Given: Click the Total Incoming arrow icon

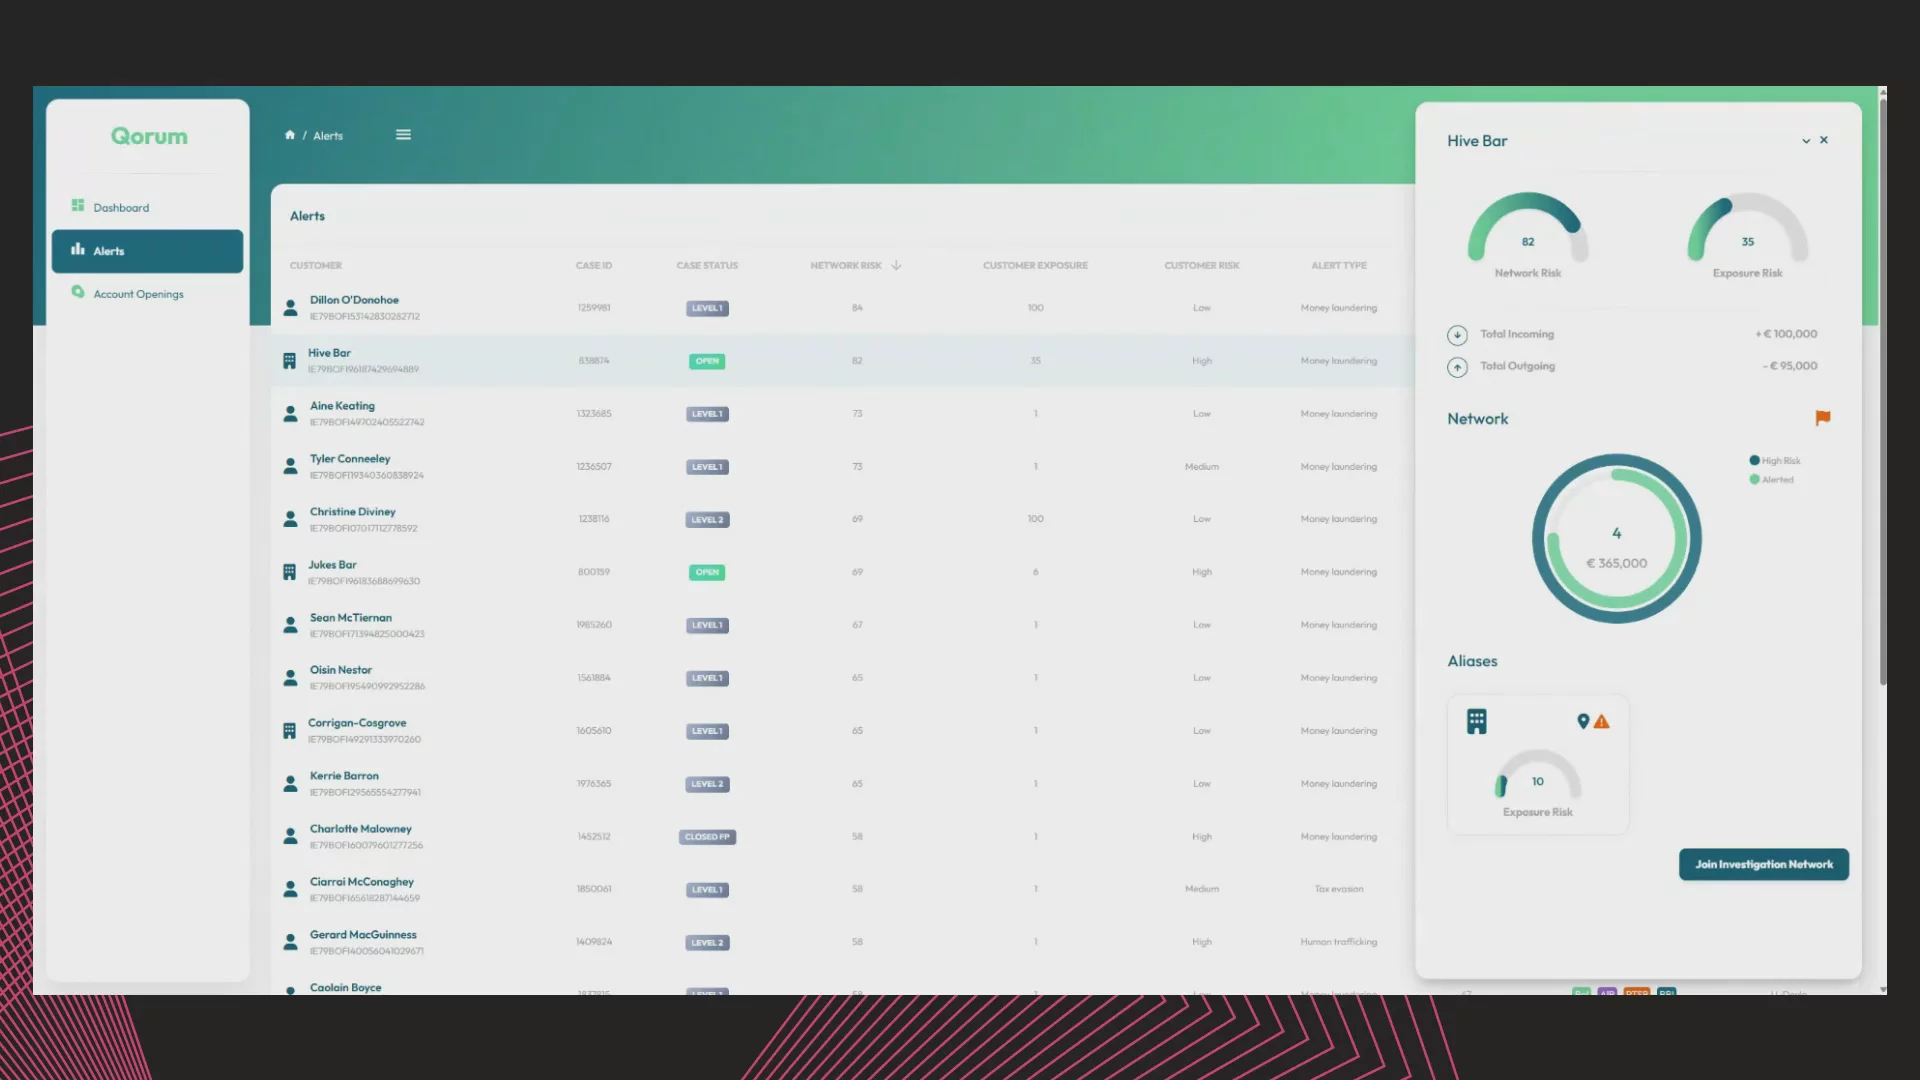Looking at the screenshot, I should [1457, 335].
